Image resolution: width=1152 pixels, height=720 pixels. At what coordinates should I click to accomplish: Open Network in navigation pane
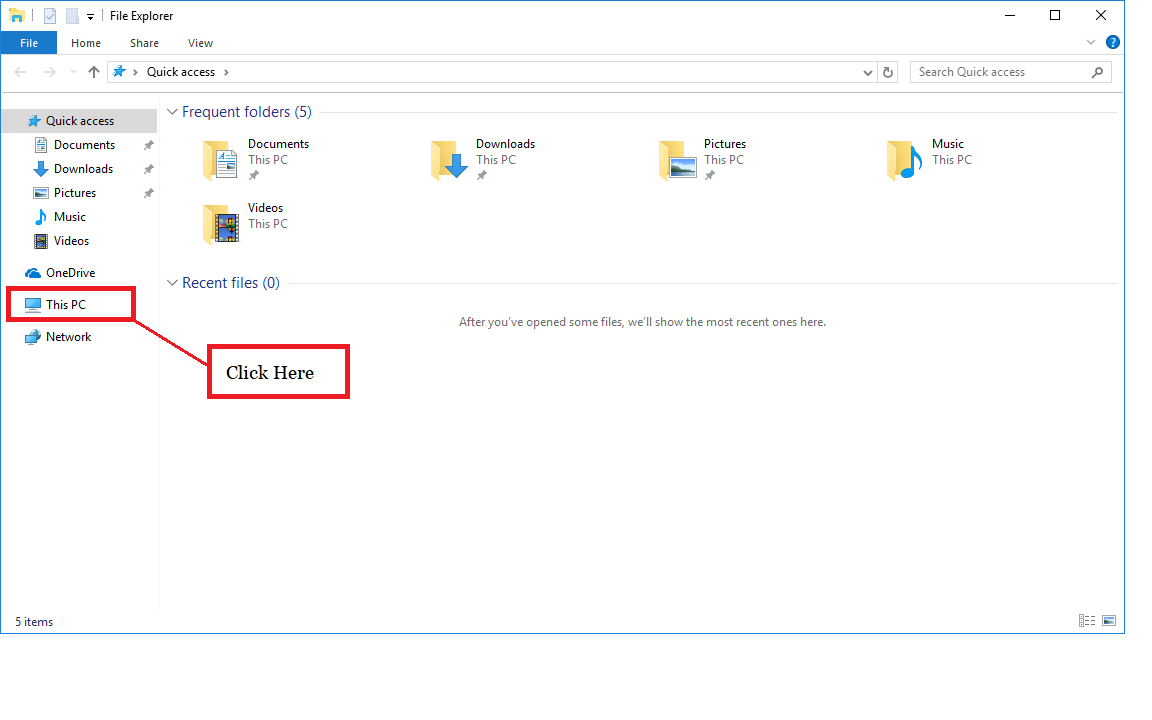point(68,337)
